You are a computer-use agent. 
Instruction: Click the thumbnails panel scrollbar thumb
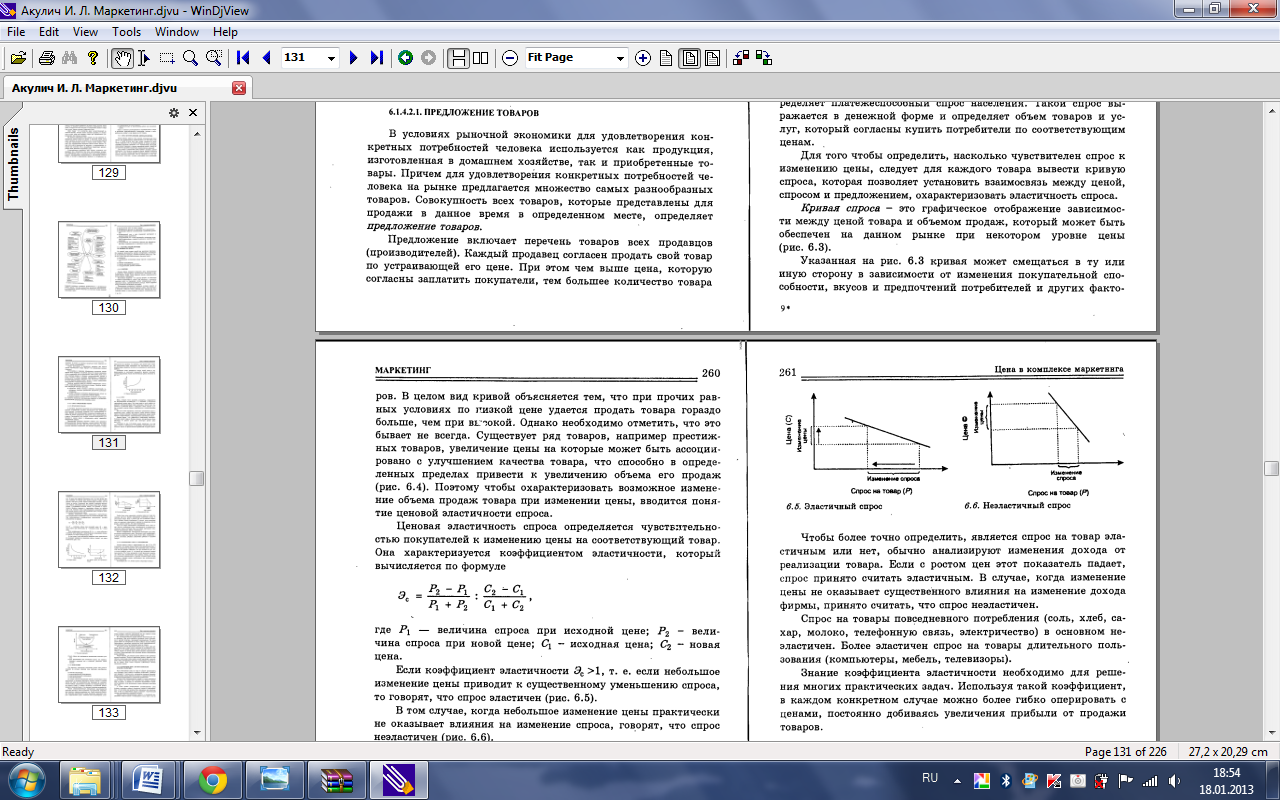tap(197, 478)
